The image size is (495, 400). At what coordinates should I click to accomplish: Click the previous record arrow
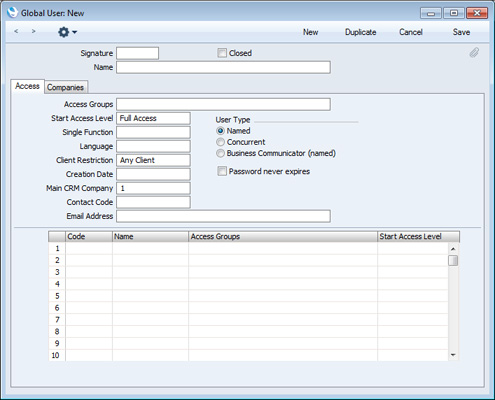coord(16,31)
